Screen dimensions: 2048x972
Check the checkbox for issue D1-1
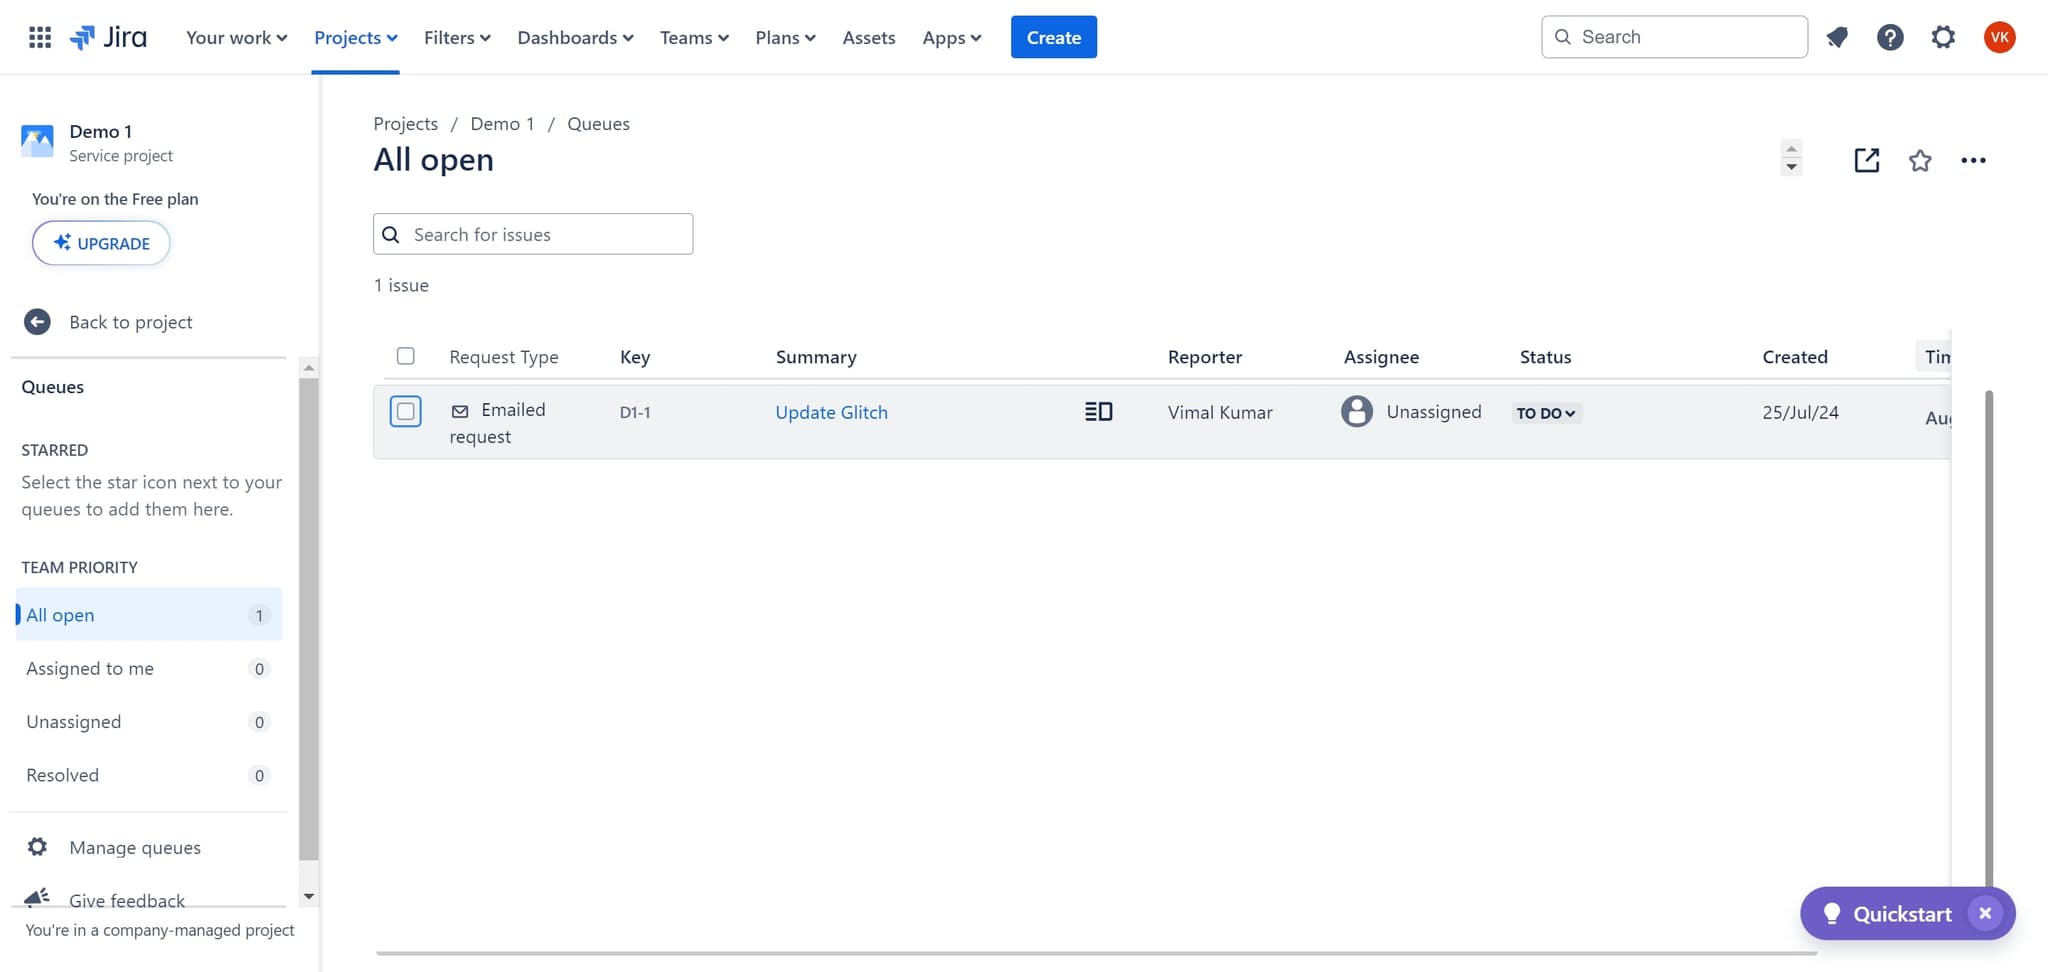tap(405, 411)
